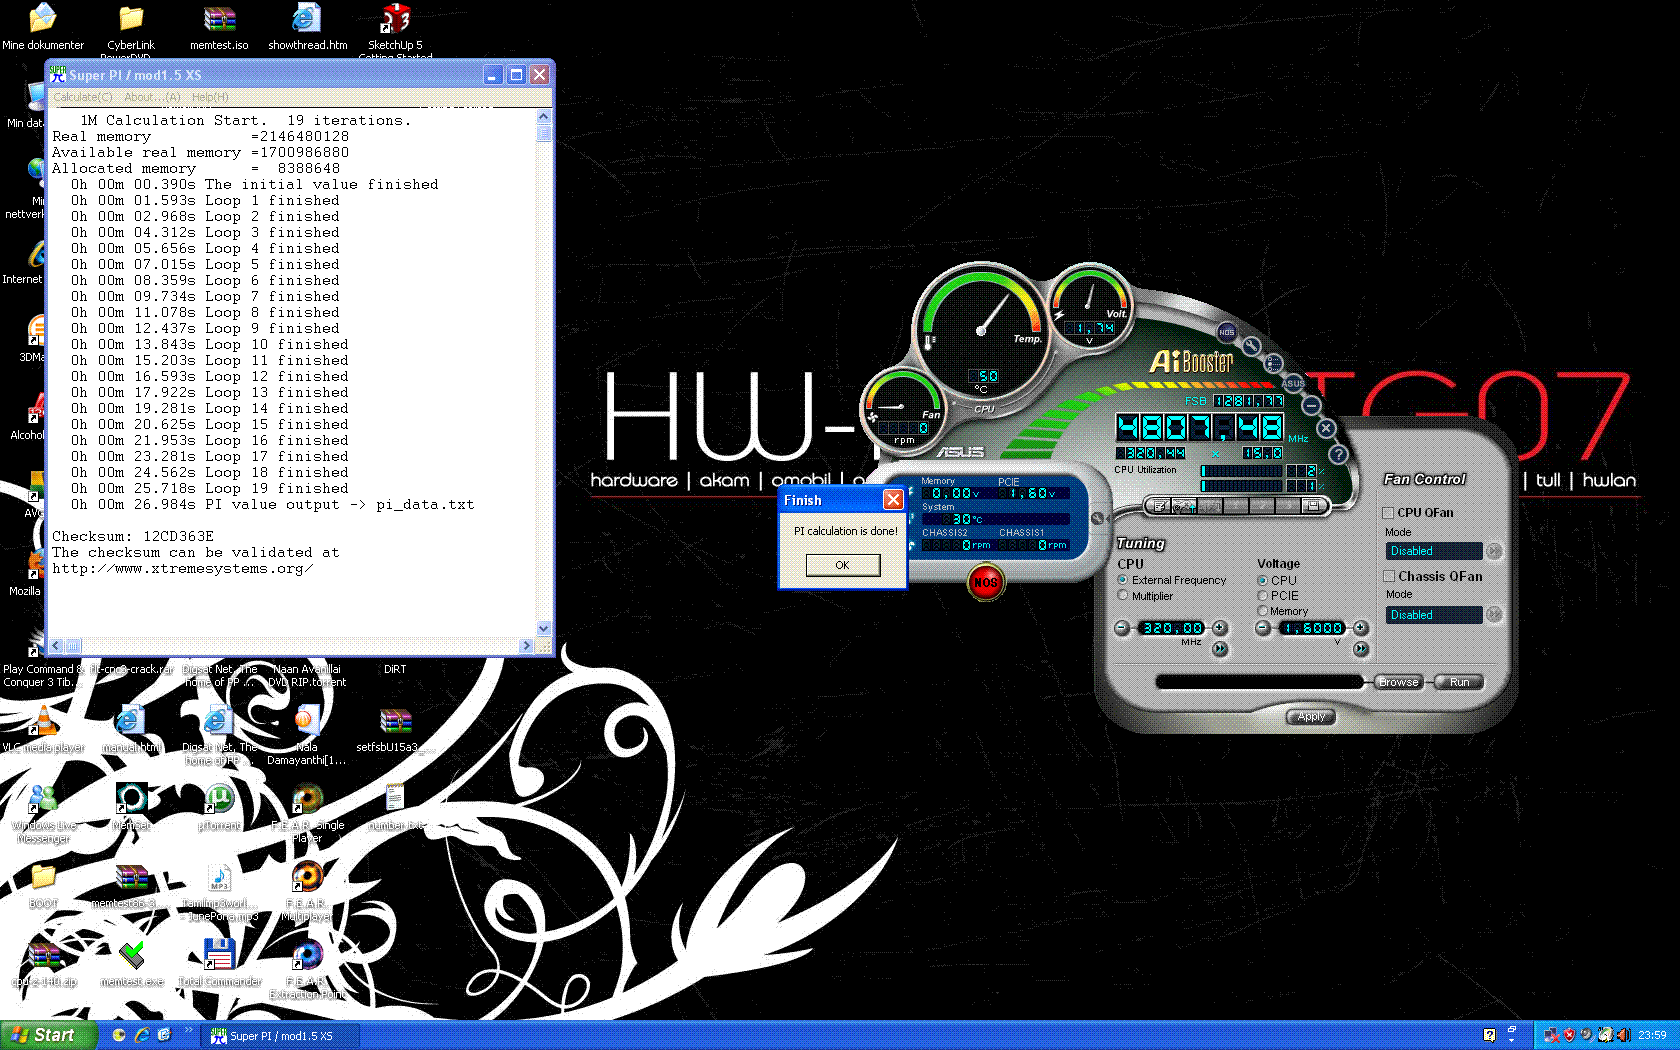Viewport: 1680px width, 1050px height.
Task: Expand quick launch chevron on taskbar
Action: pyautogui.click(x=188, y=1030)
